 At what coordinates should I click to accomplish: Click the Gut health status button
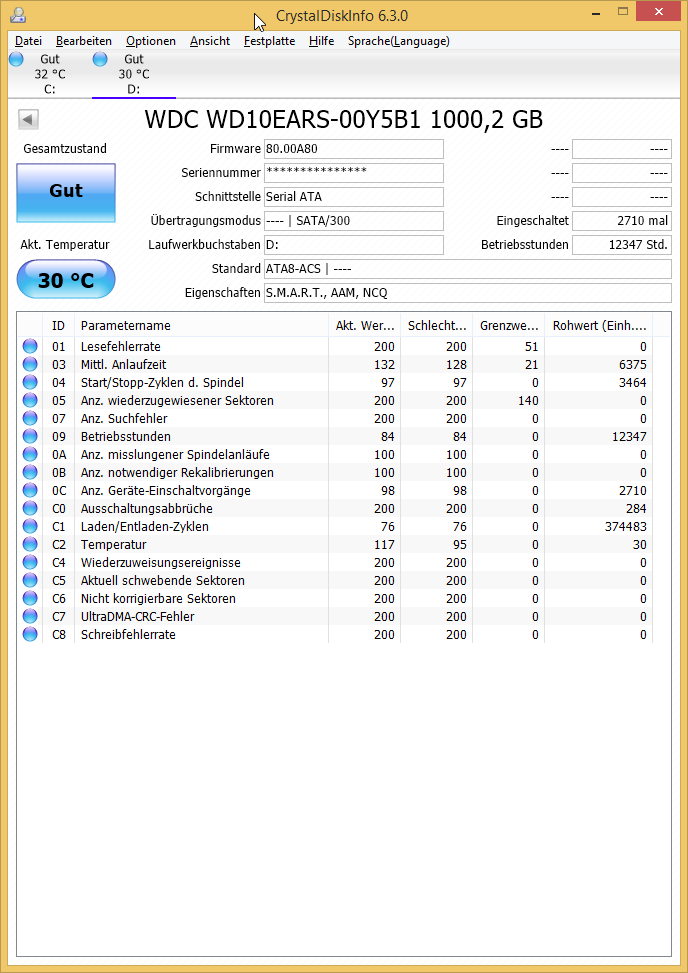(x=66, y=193)
